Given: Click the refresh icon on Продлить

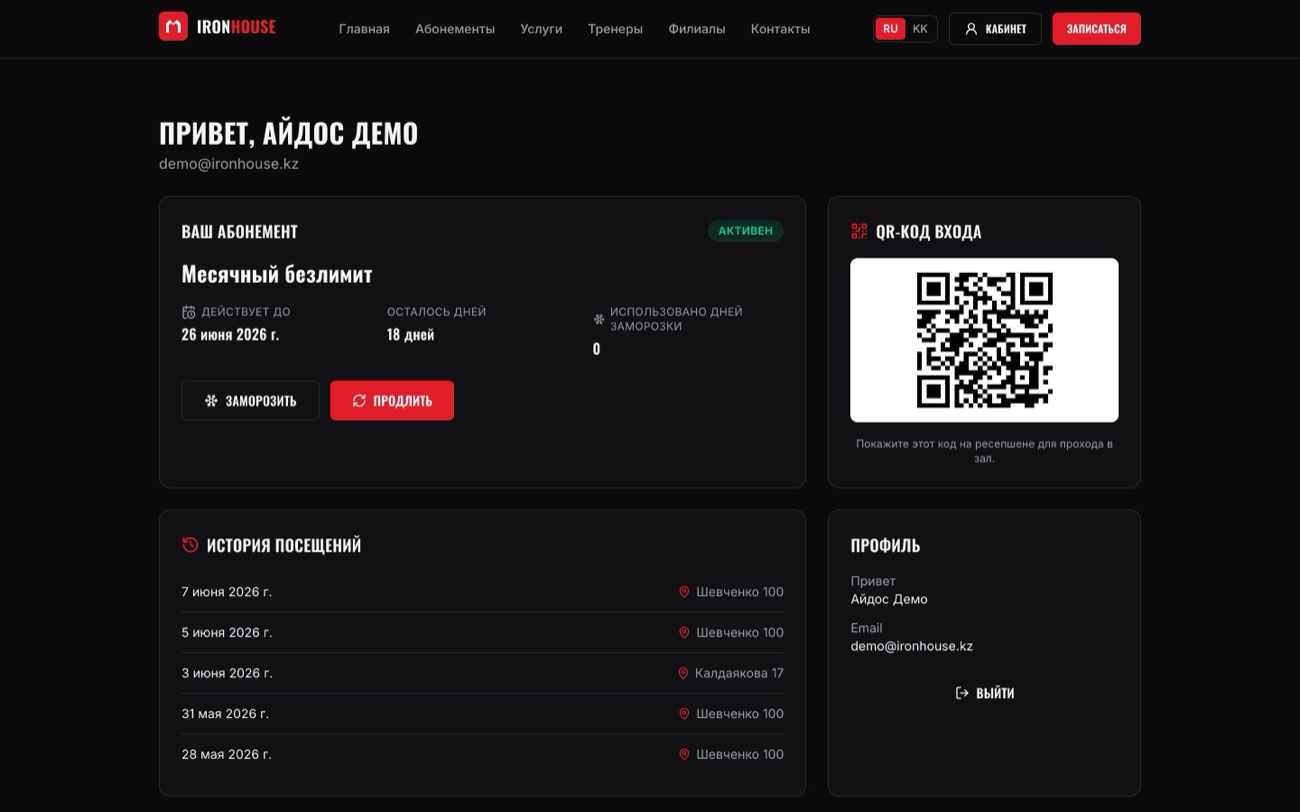Looking at the screenshot, I should coord(360,401).
